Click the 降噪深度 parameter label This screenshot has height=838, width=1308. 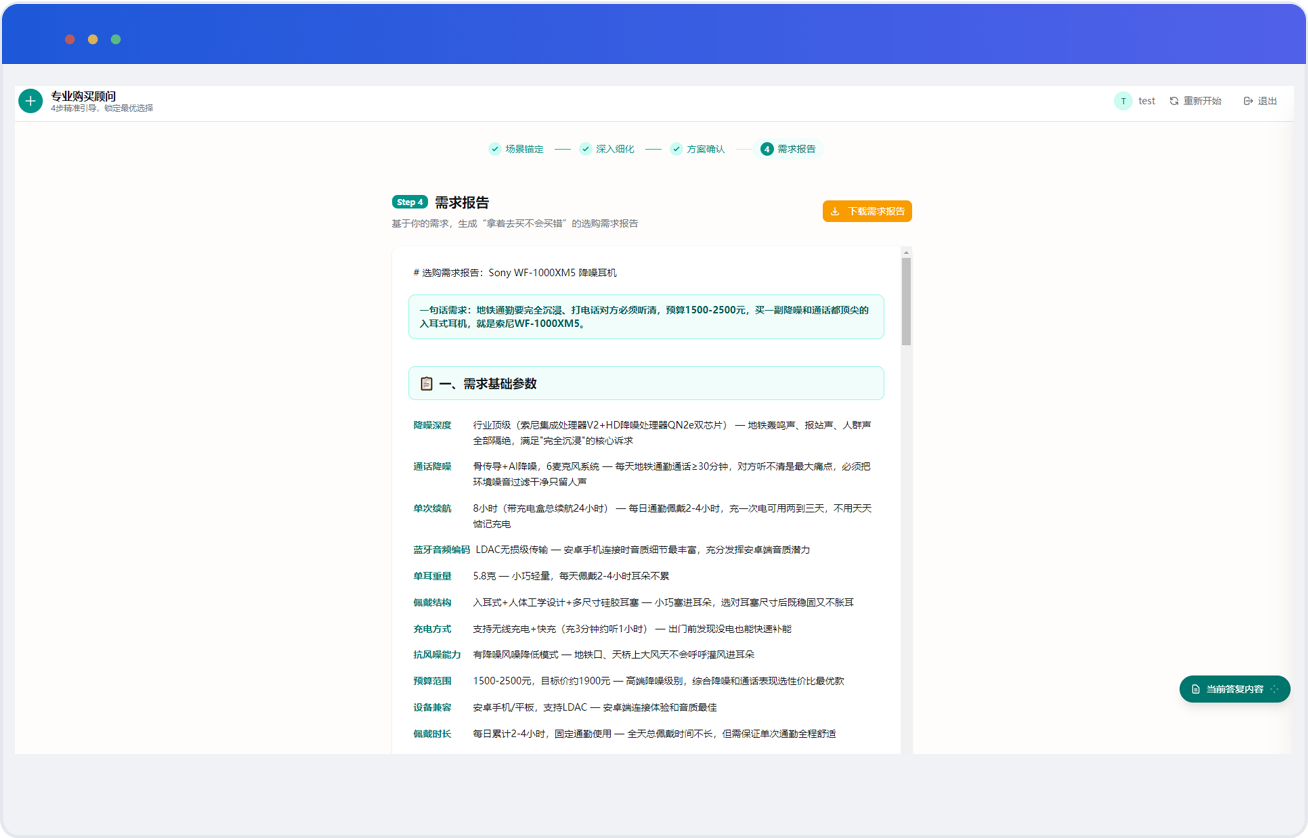pyautogui.click(x=432, y=425)
